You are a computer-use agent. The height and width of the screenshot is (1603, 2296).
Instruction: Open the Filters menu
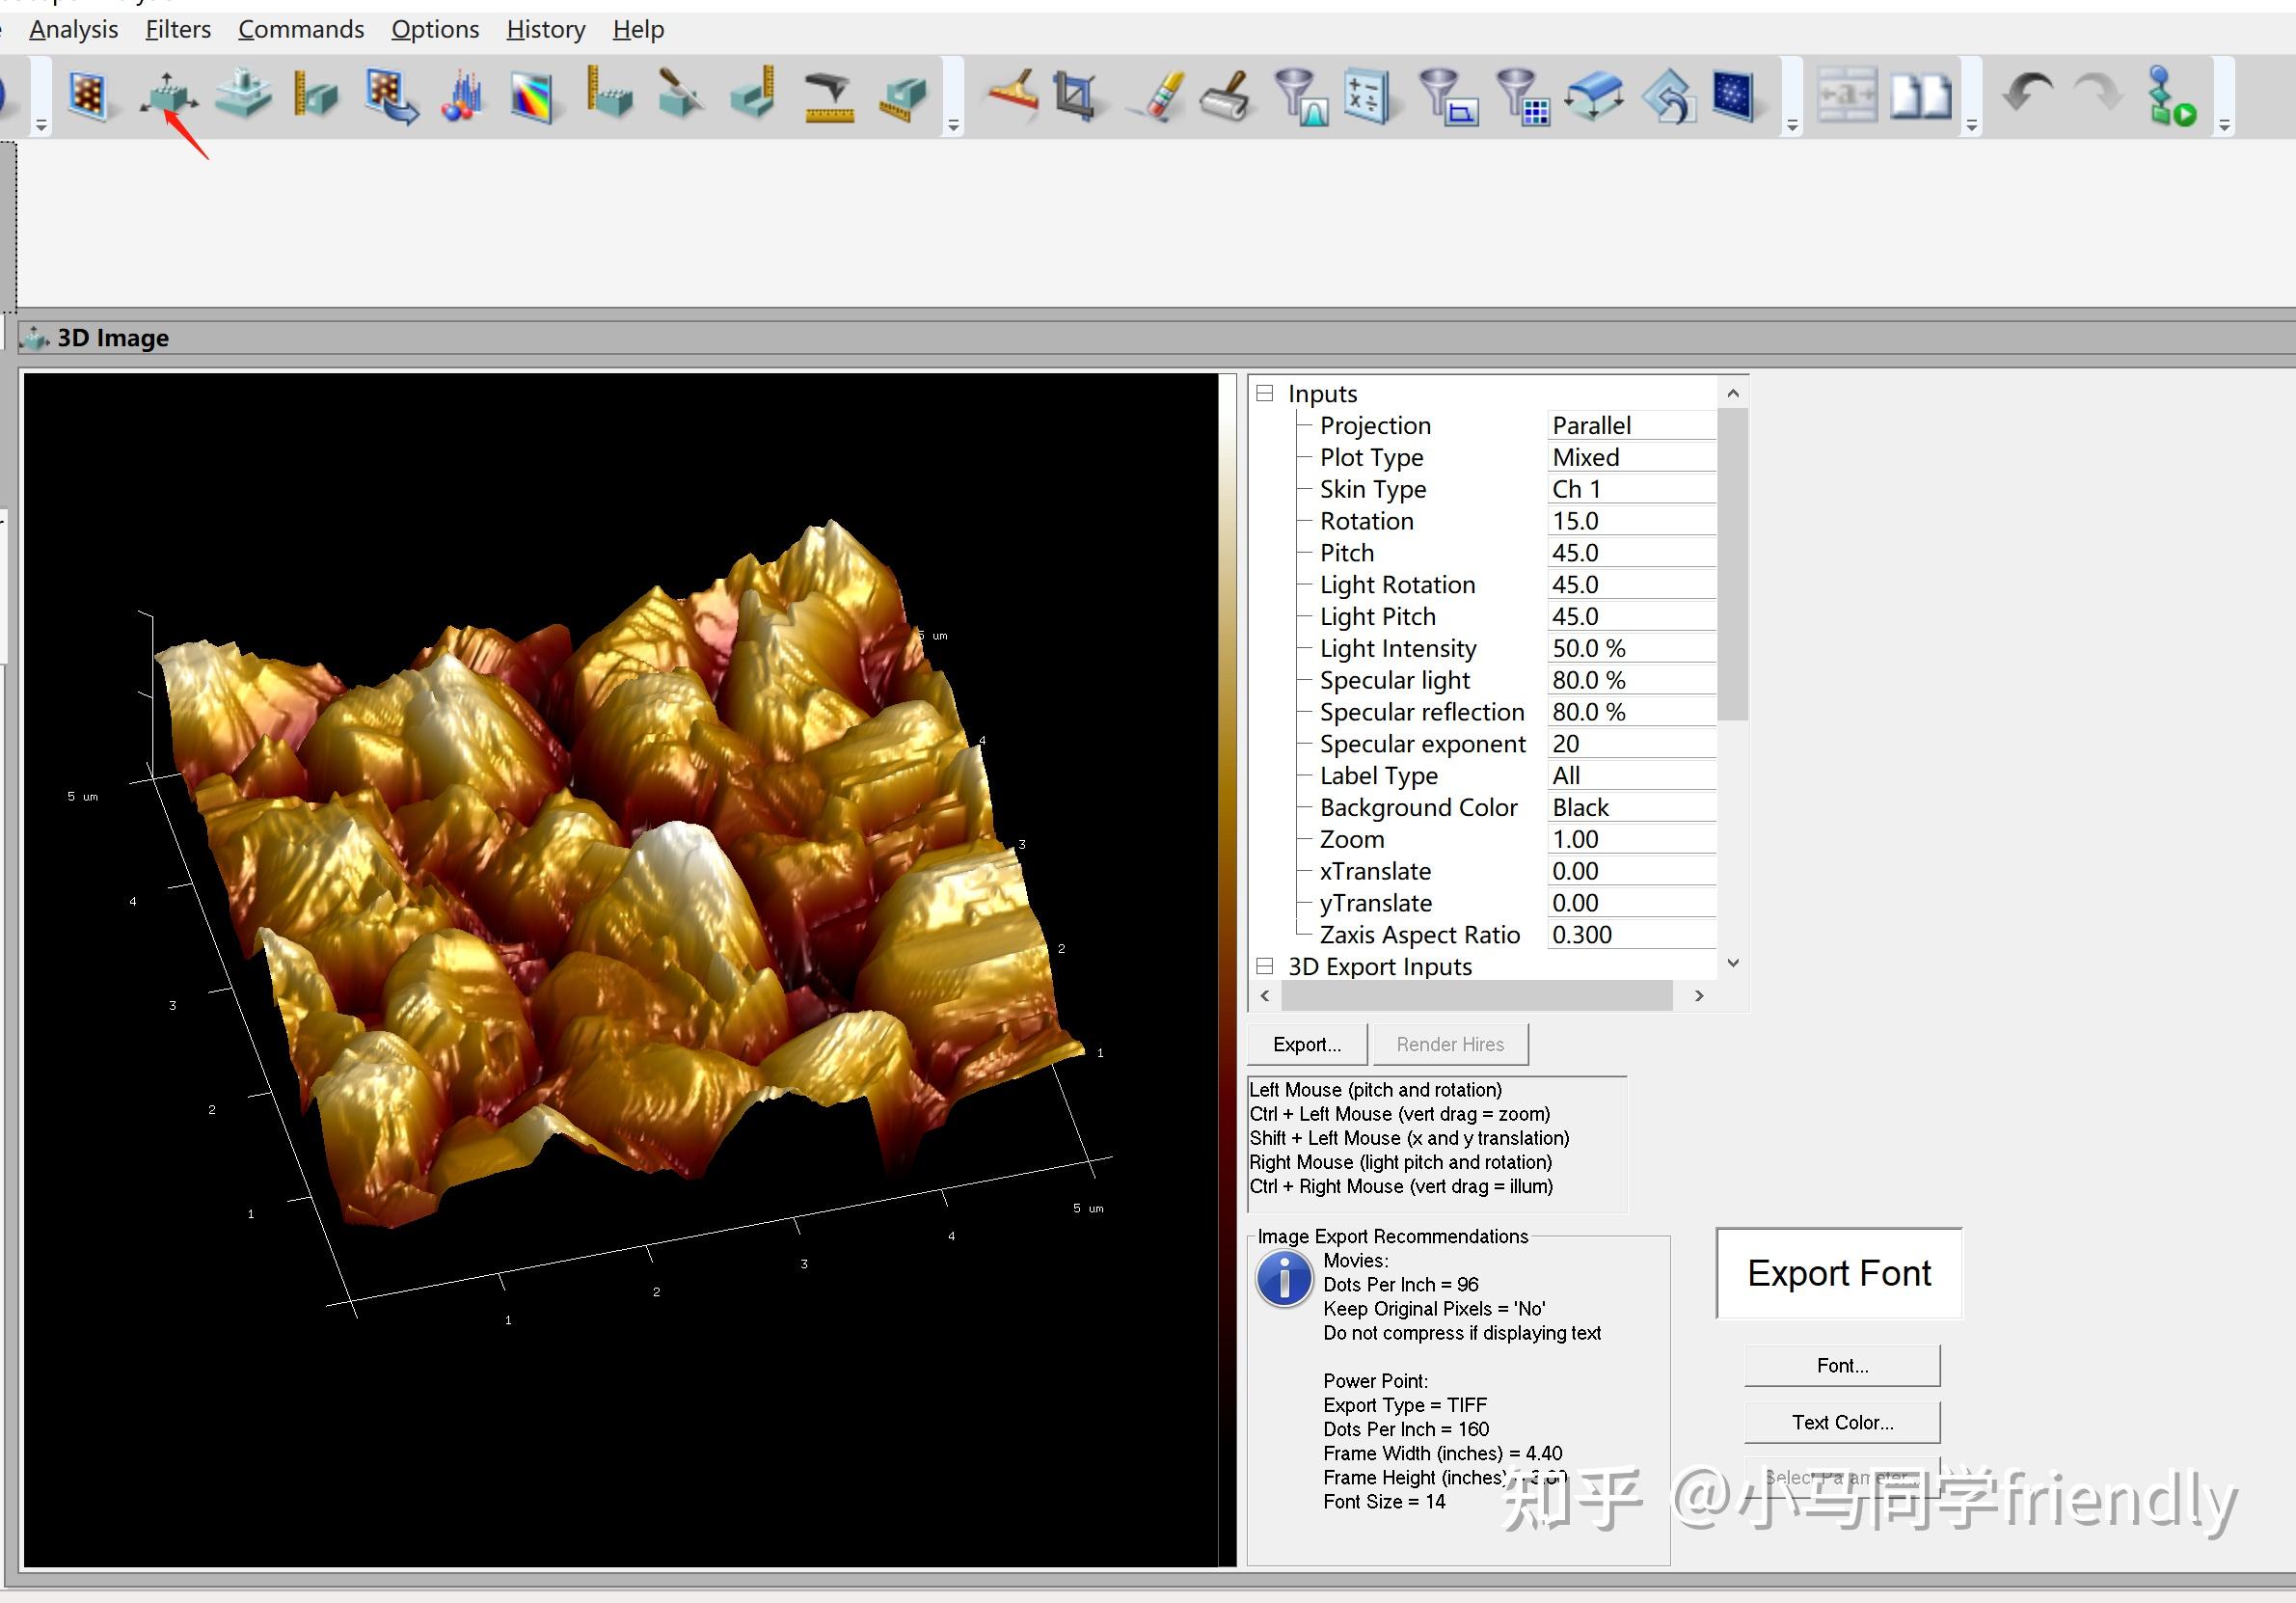[x=178, y=29]
